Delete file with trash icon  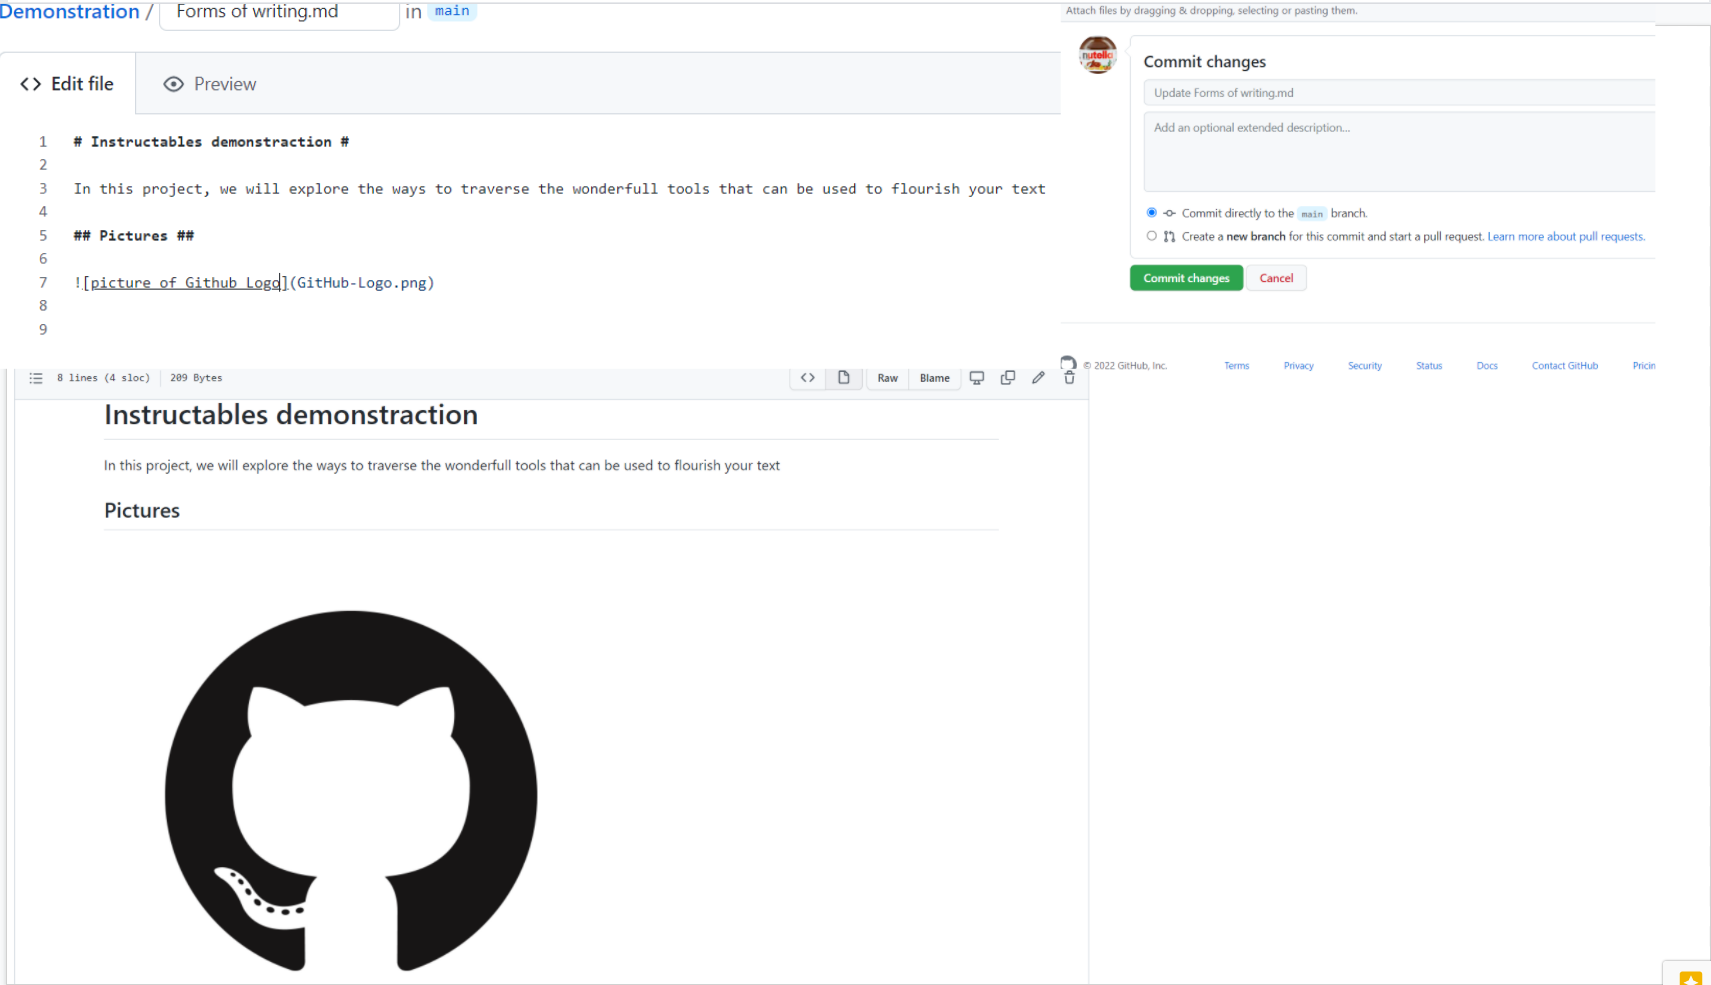tap(1069, 378)
